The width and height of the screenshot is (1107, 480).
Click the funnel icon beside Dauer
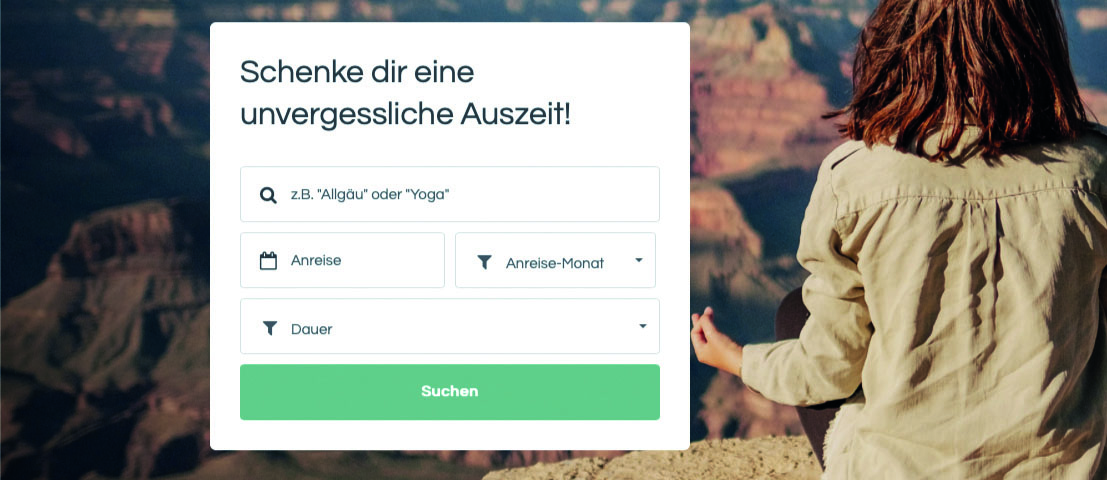pyautogui.click(x=270, y=328)
